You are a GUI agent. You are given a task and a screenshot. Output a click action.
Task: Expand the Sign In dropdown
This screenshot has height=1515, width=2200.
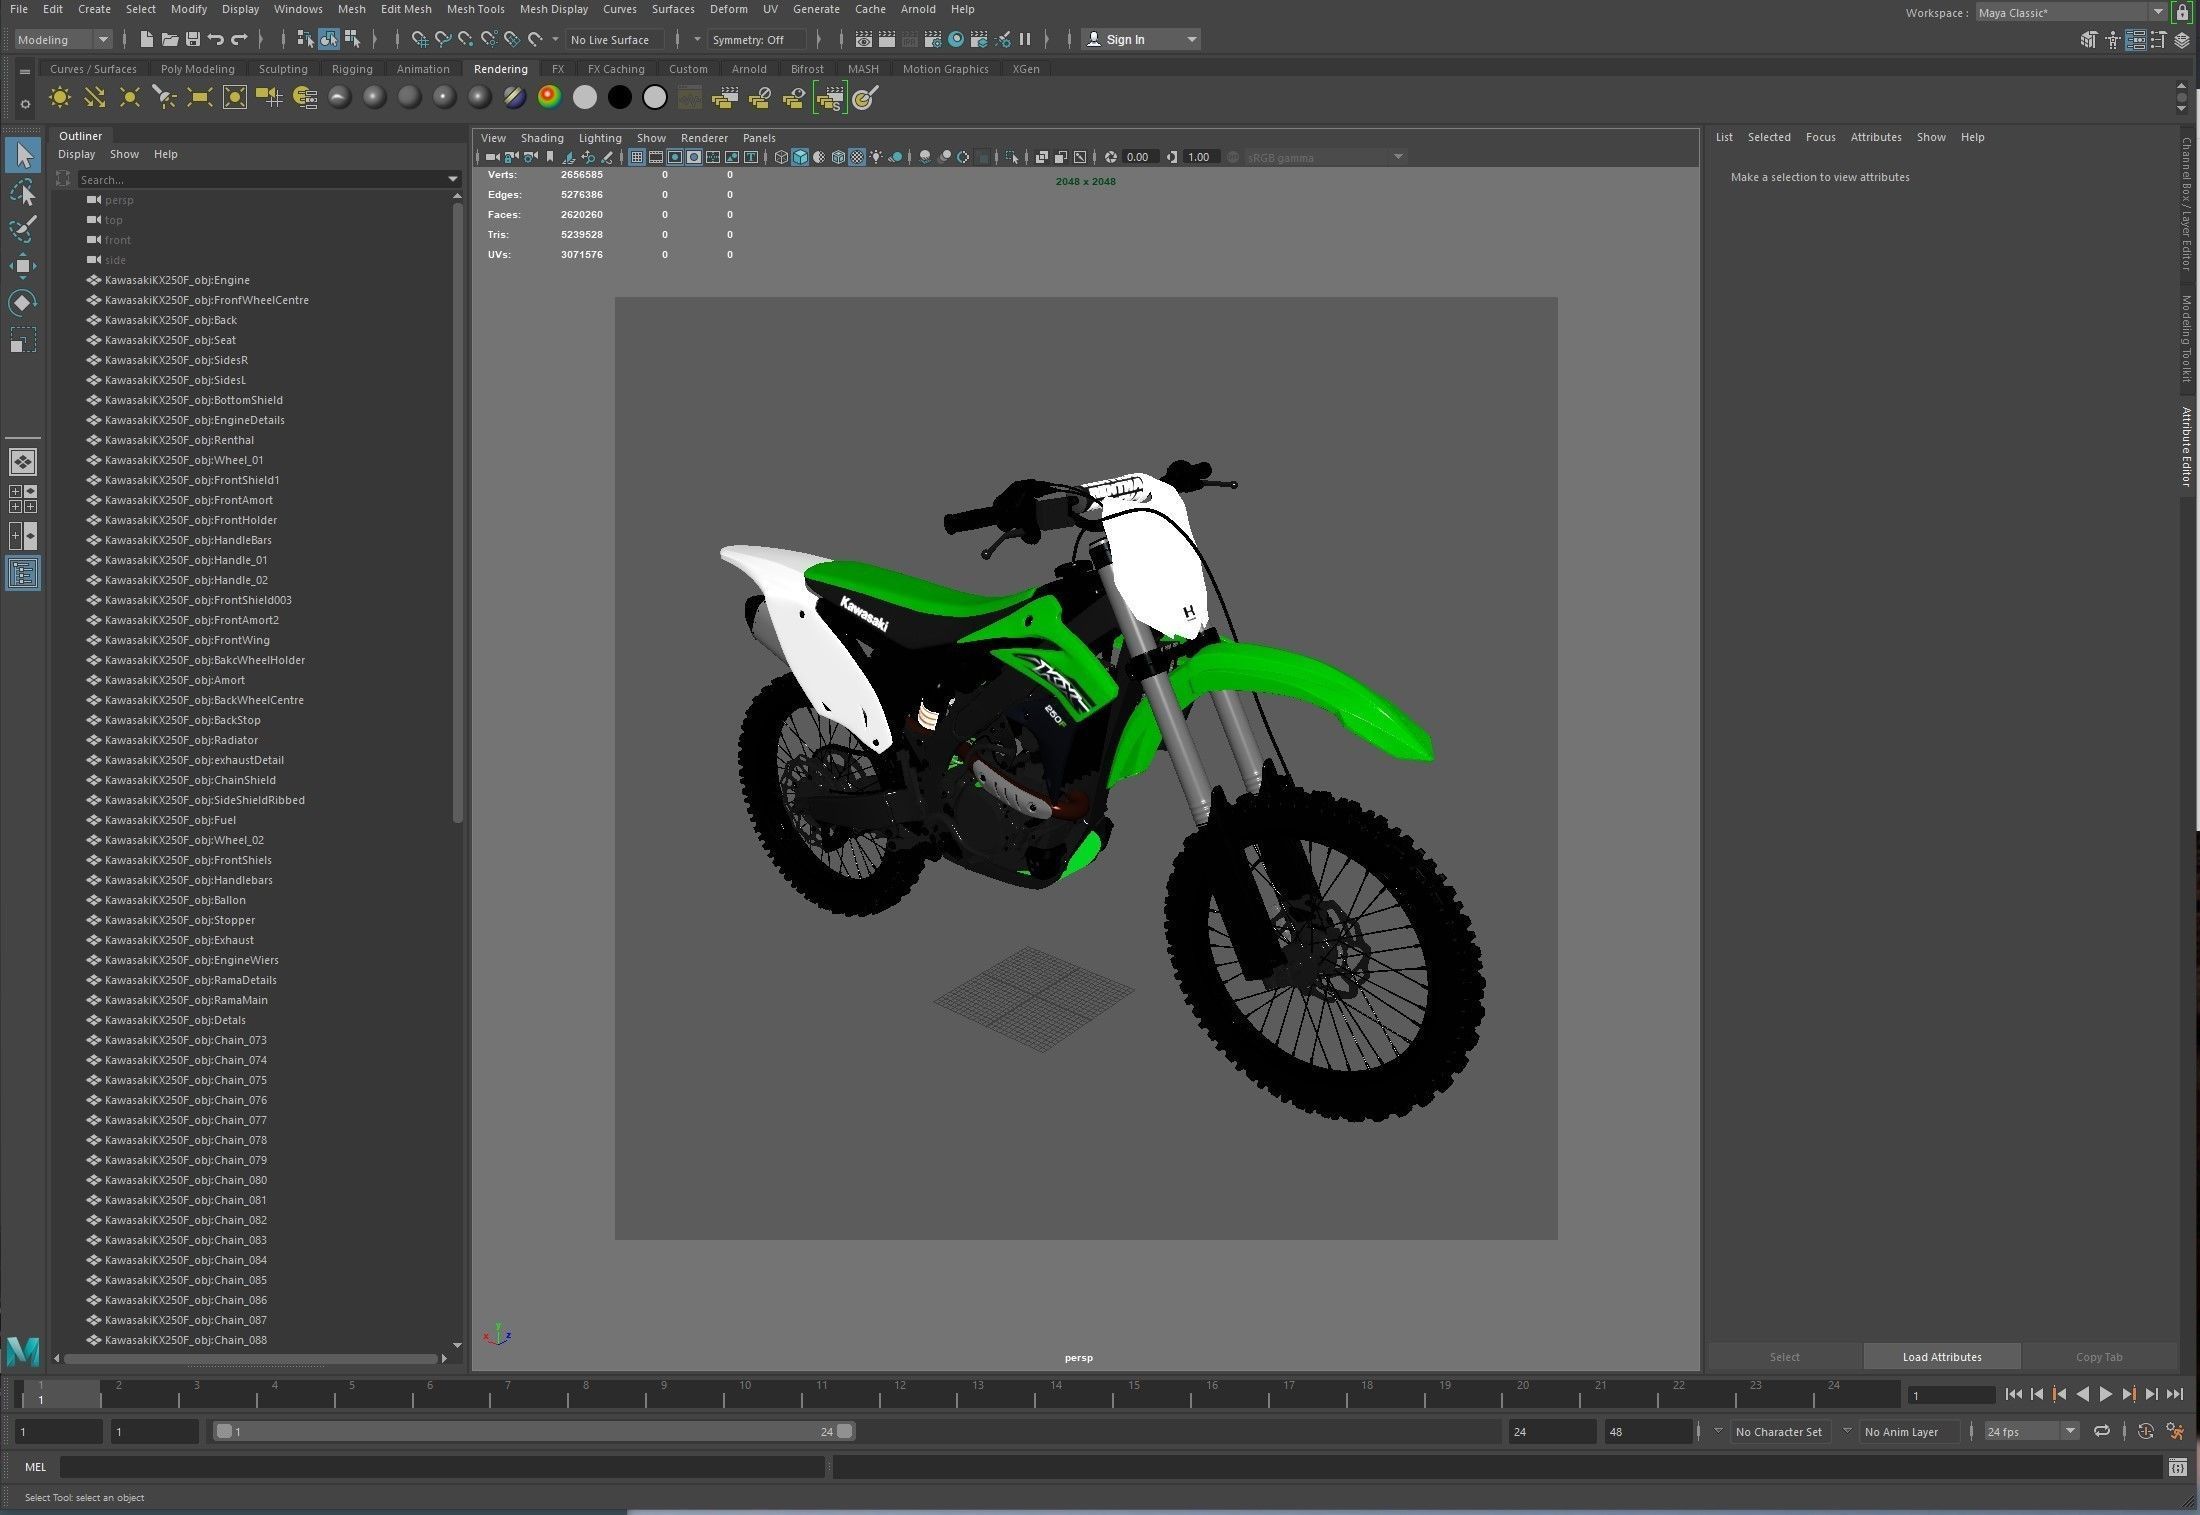(1191, 39)
